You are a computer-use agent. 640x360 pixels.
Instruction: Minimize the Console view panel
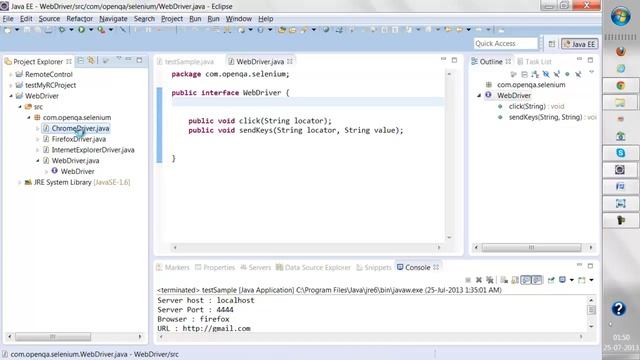[x=579, y=265]
